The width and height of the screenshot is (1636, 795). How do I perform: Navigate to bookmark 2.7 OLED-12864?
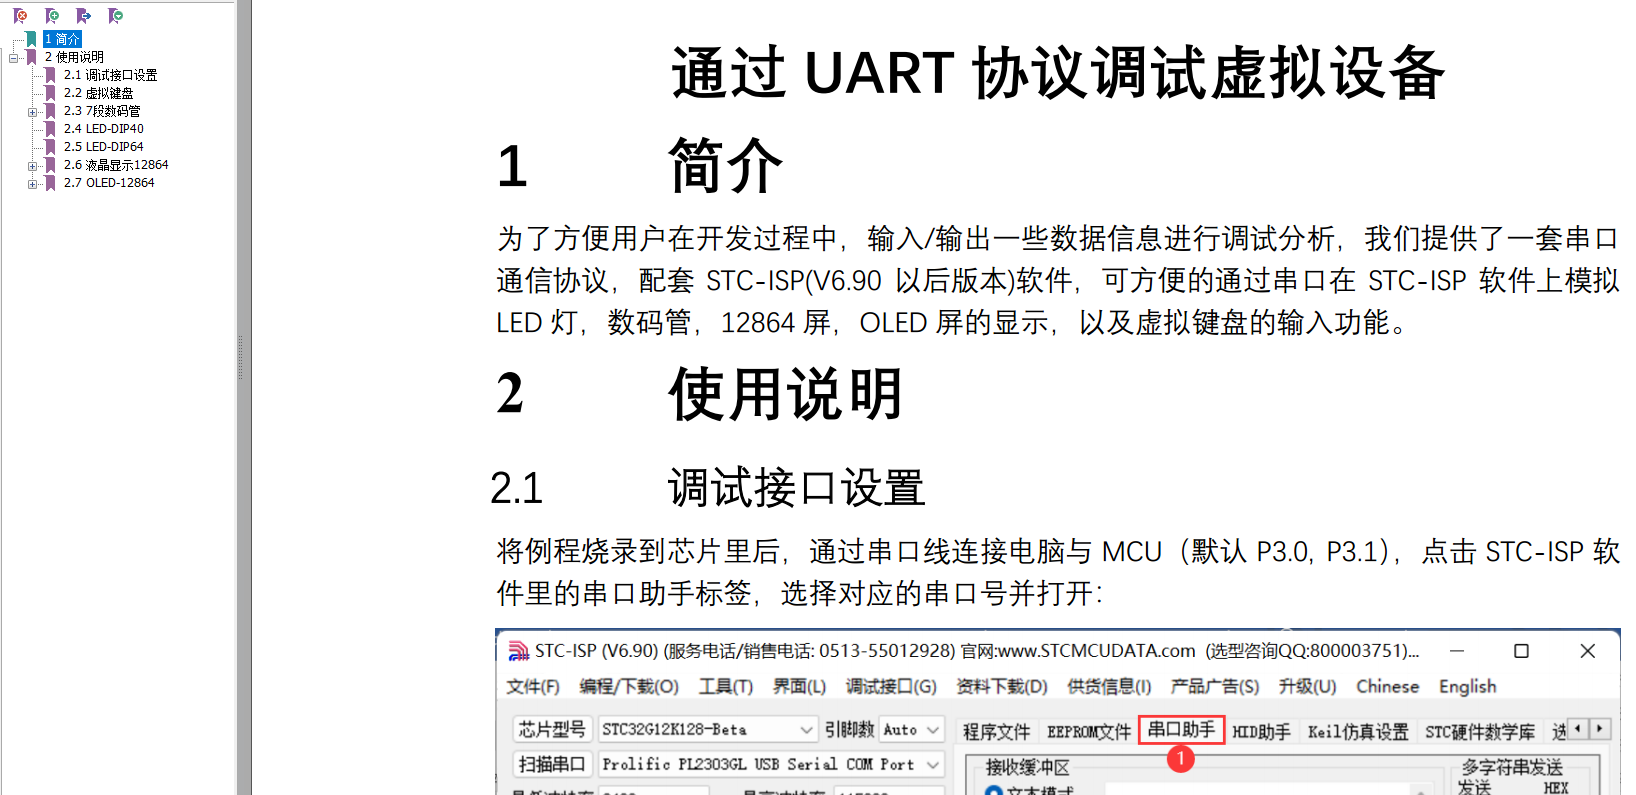(x=109, y=183)
